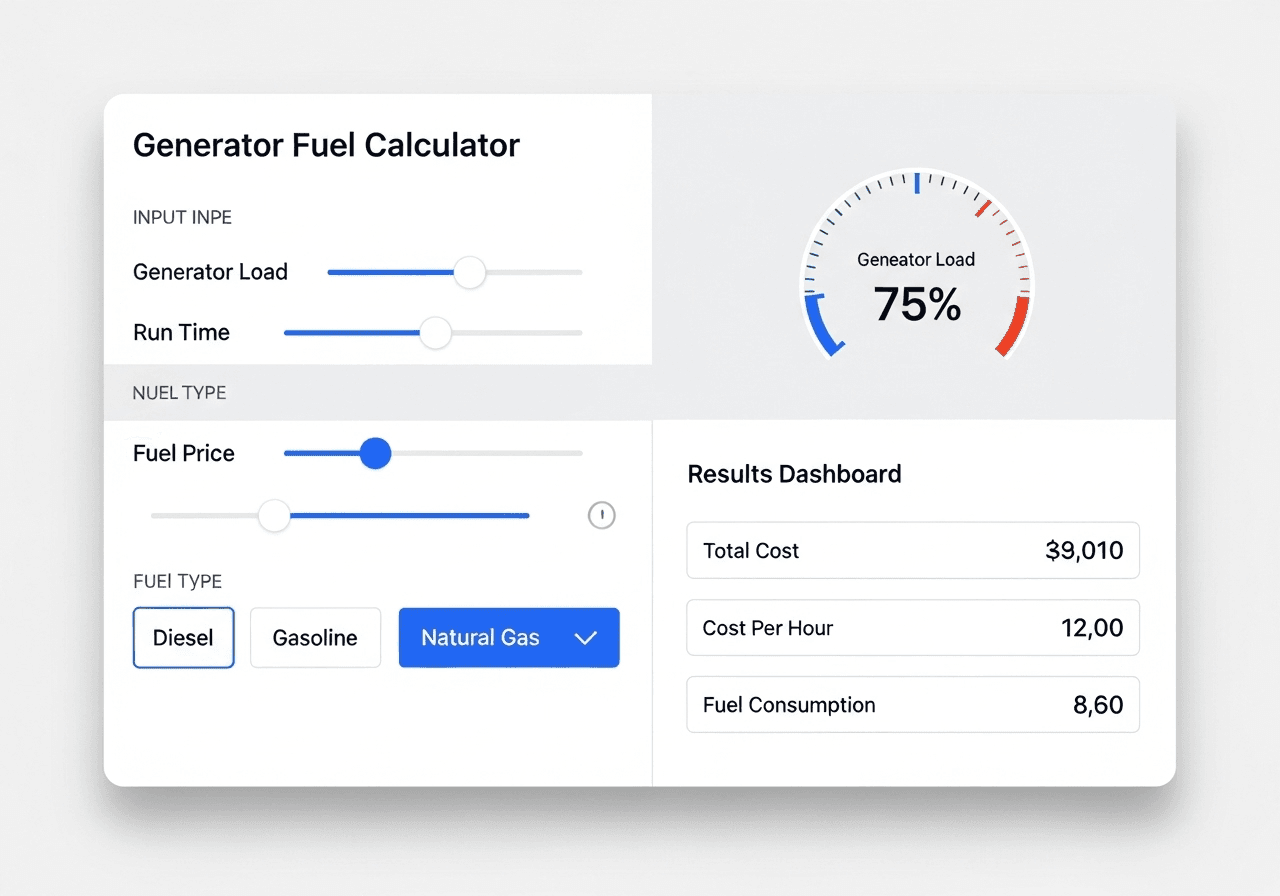Click the Run Time slider handle
1280x896 pixels.
click(x=434, y=332)
